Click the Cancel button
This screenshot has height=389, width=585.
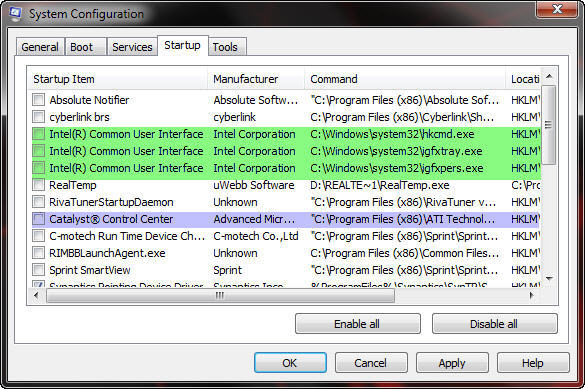click(x=371, y=363)
